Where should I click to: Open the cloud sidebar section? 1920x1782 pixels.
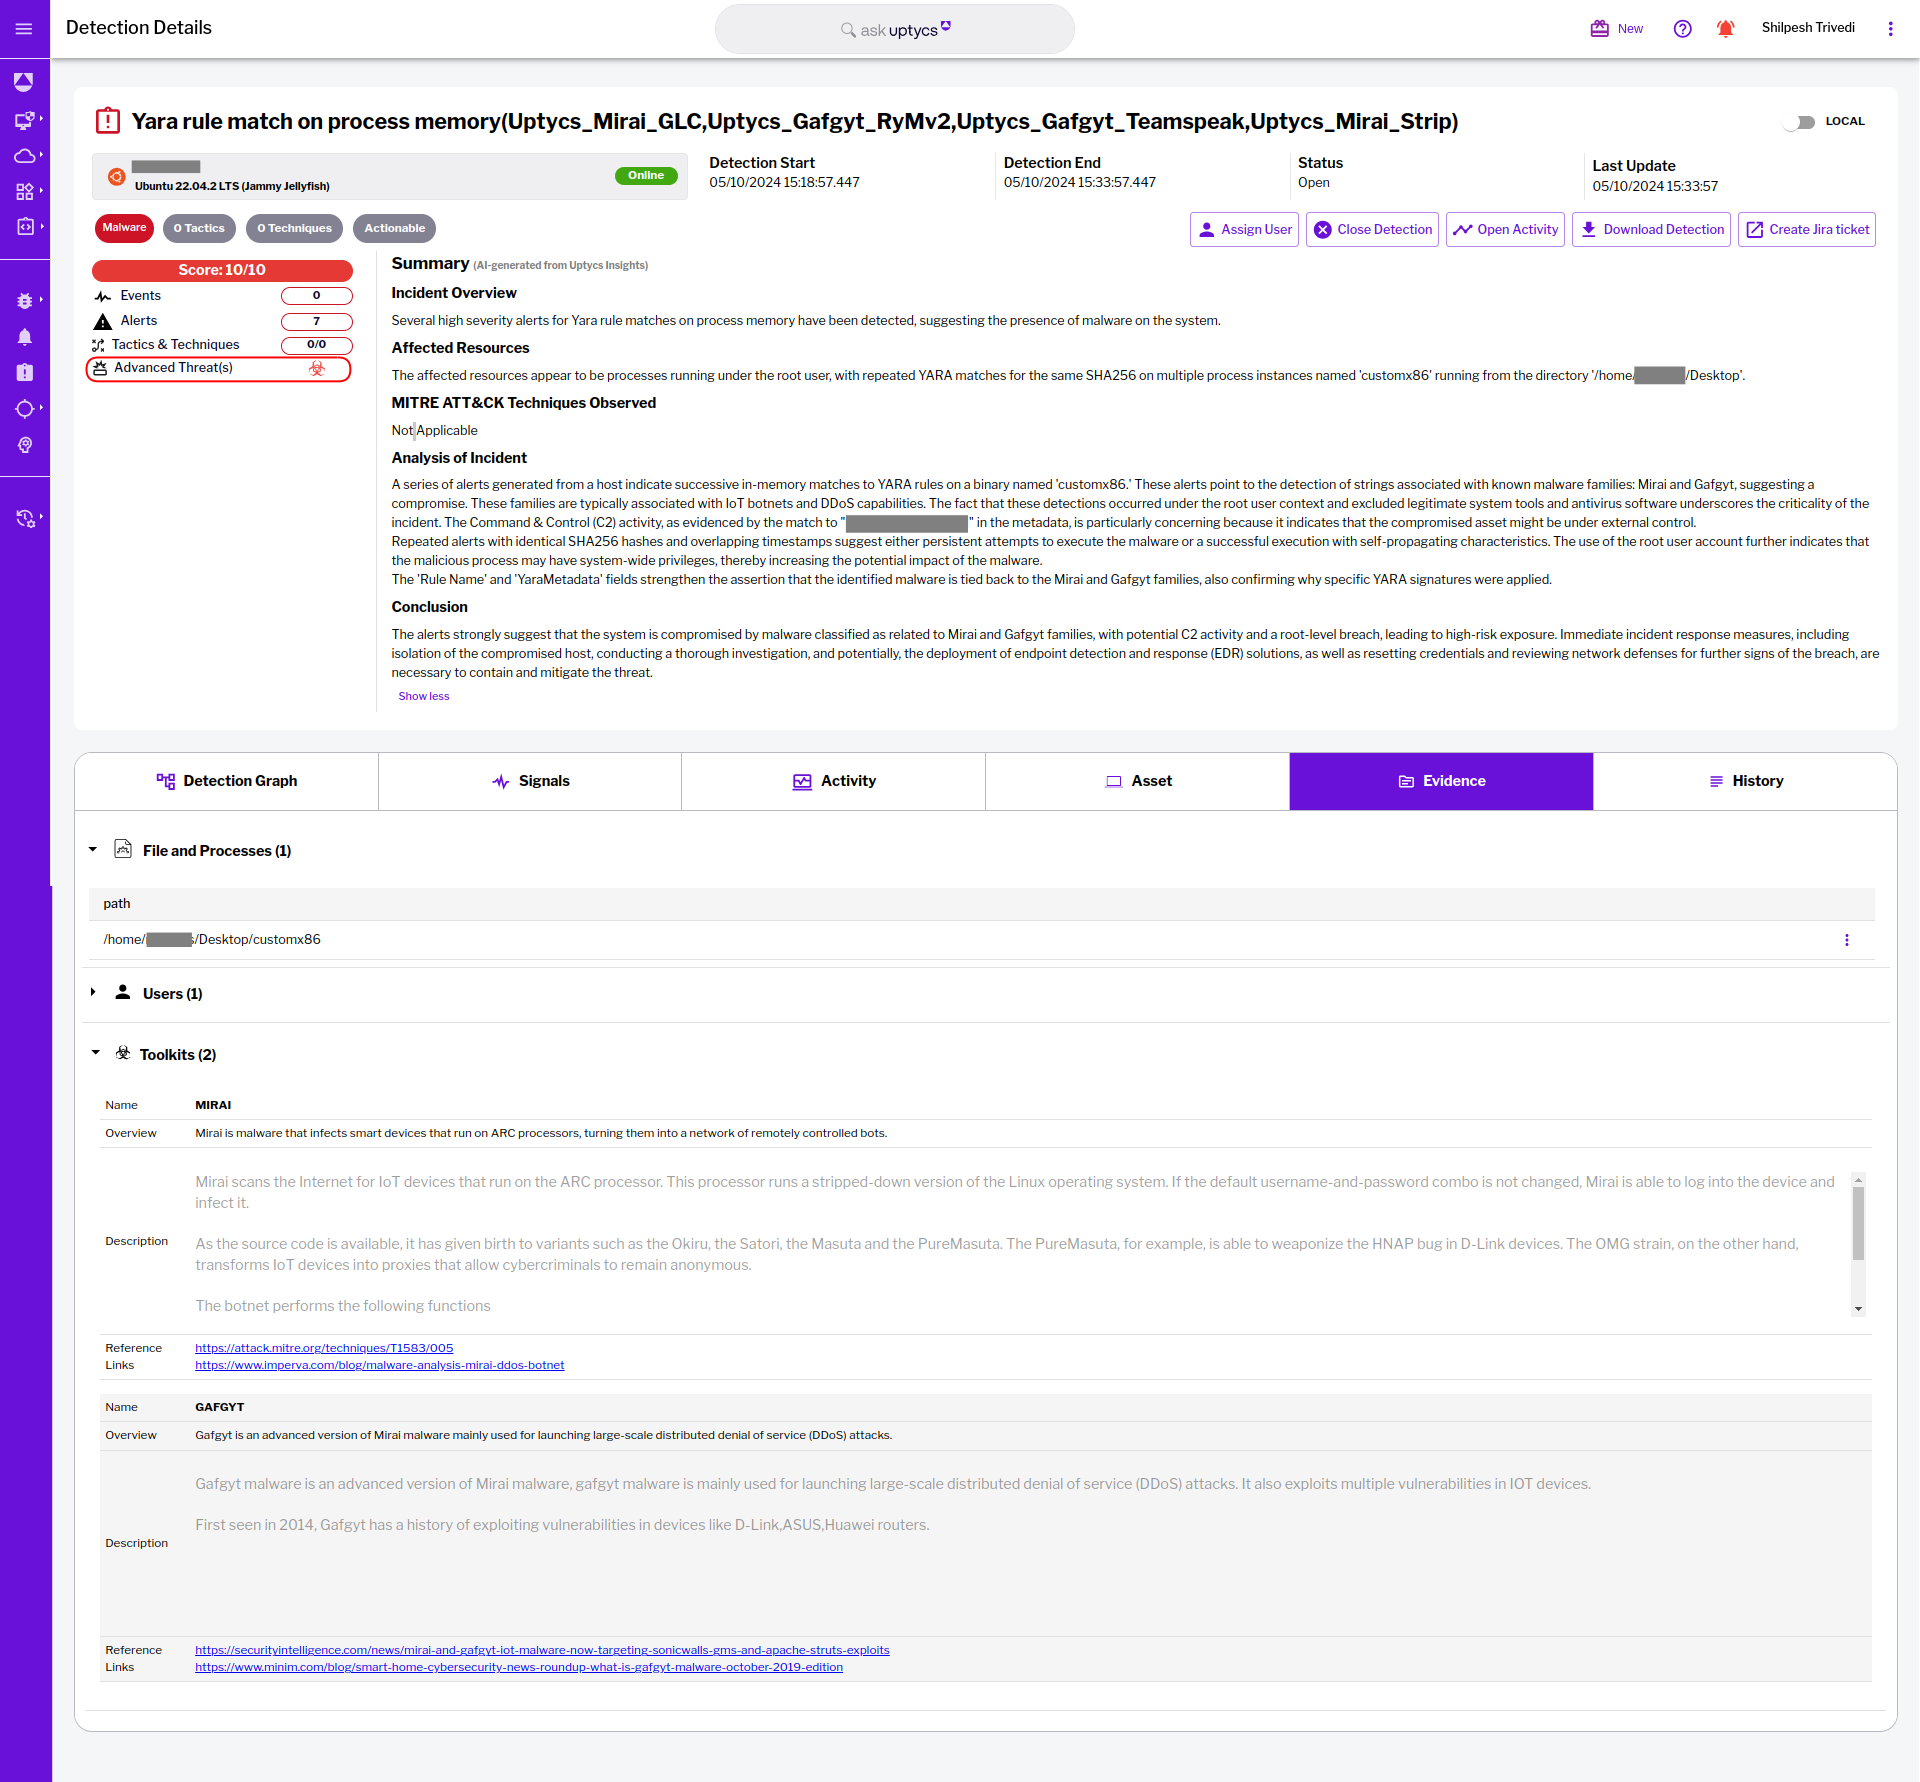point(24,156)
